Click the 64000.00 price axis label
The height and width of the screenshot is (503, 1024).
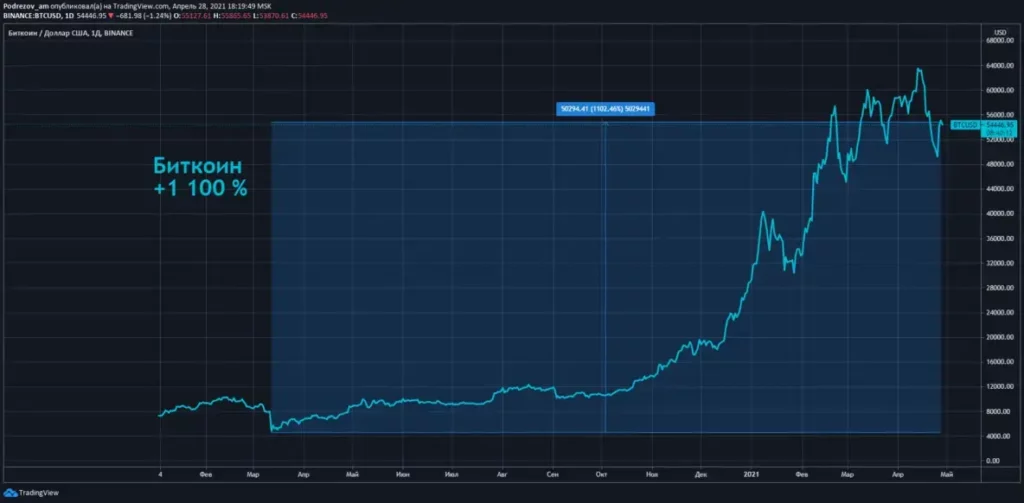[1002, 66]
